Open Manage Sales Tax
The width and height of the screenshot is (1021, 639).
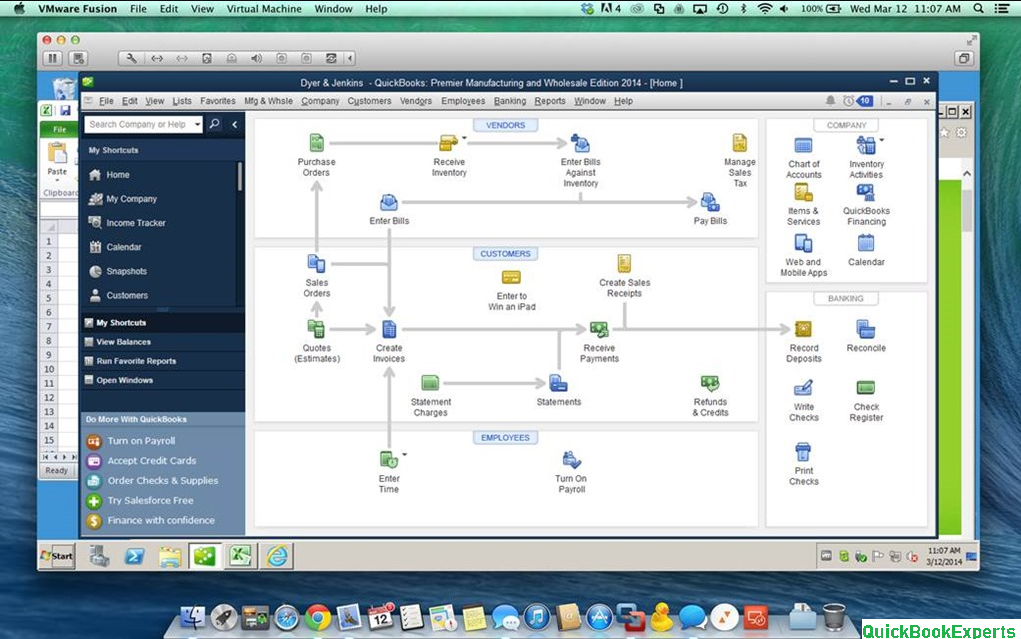(740, 143)
